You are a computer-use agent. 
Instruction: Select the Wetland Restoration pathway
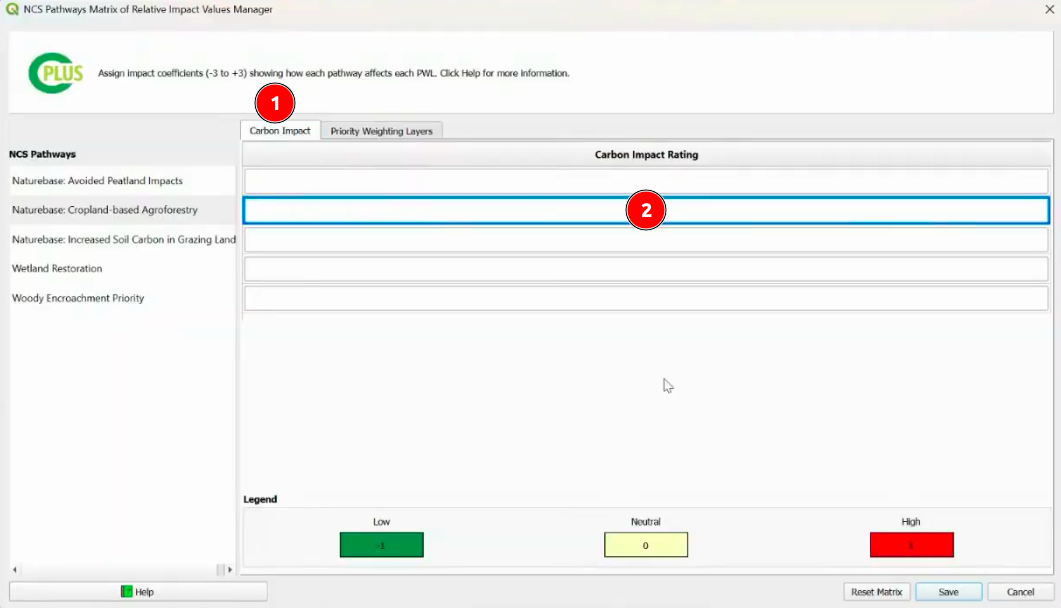57,269
